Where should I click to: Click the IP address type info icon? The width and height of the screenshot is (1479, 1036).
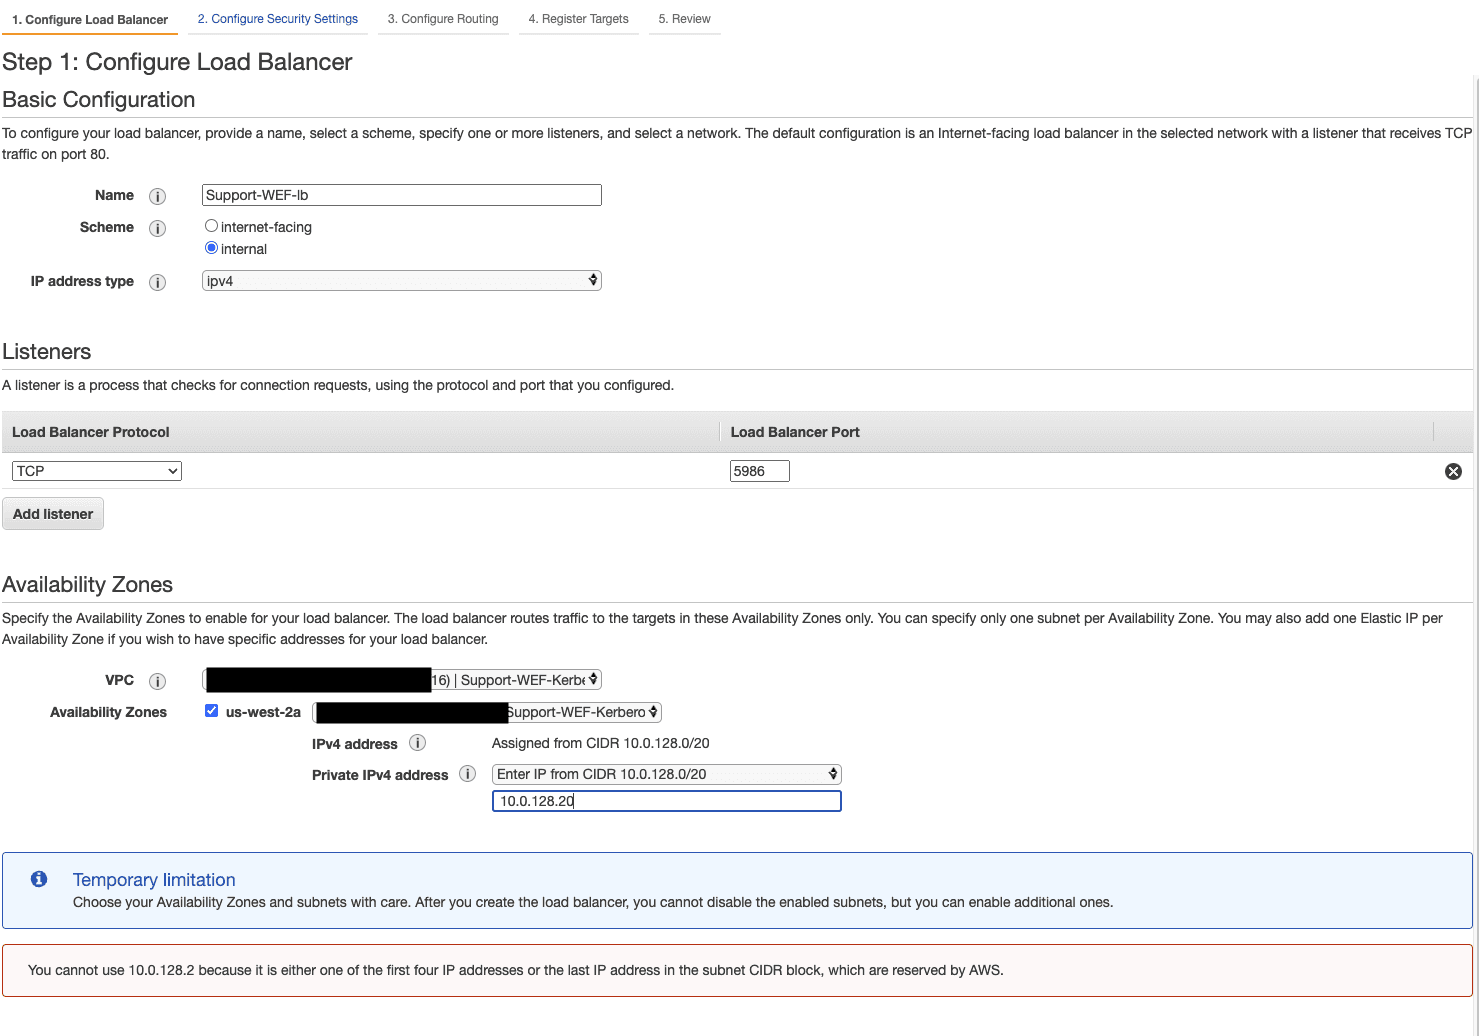157,282
